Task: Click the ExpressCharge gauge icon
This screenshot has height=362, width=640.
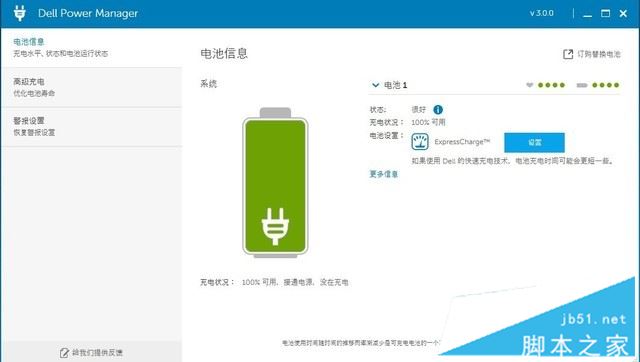Action: (420, 142)
